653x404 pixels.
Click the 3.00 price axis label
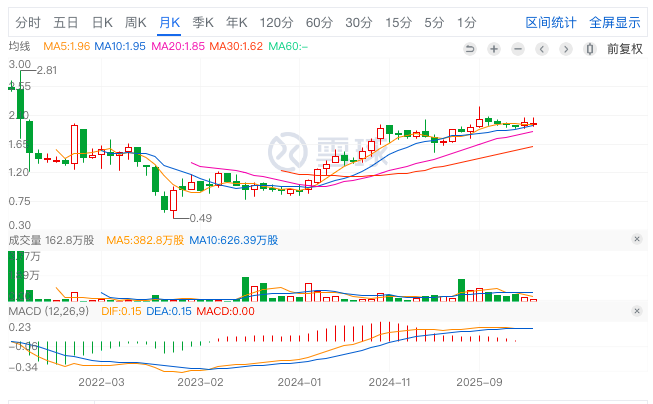click(20, 64)
